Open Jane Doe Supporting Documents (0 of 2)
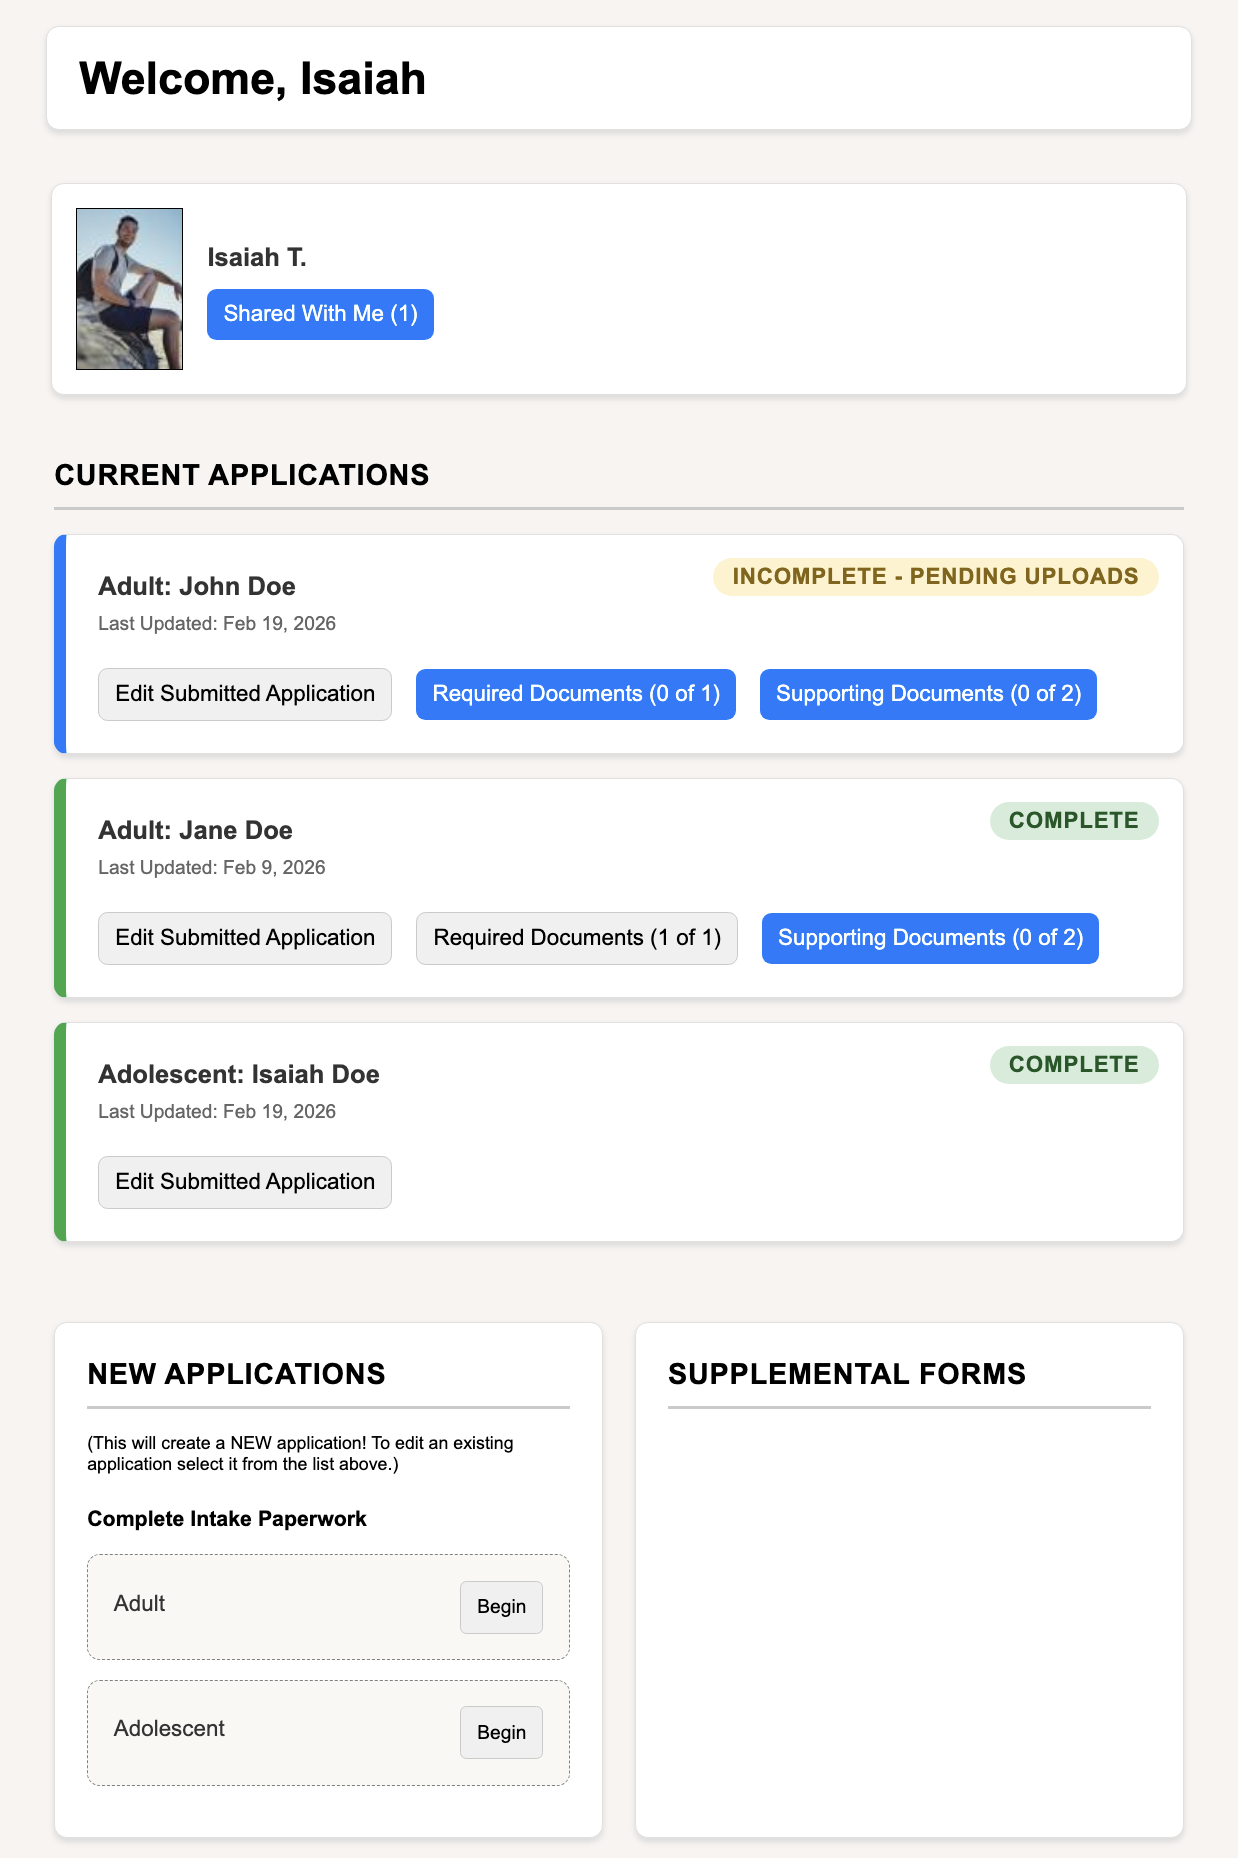This screenshot has width=1238, height=1858. pyautogui.click(x=930, y=938)
